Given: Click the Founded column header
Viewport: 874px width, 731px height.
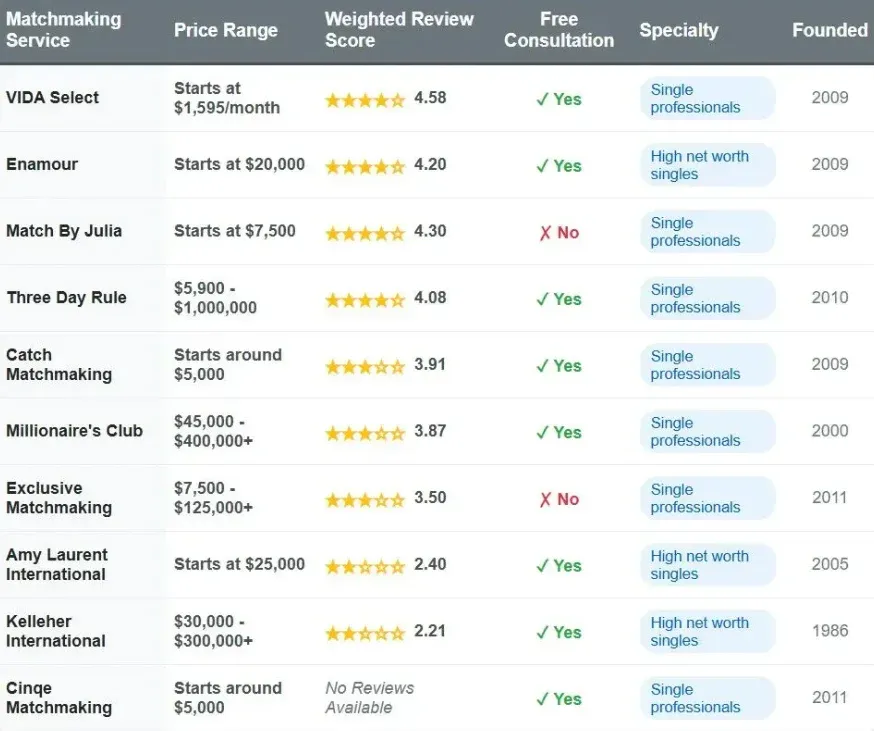Looking at the screenshot, I should 830,30.
